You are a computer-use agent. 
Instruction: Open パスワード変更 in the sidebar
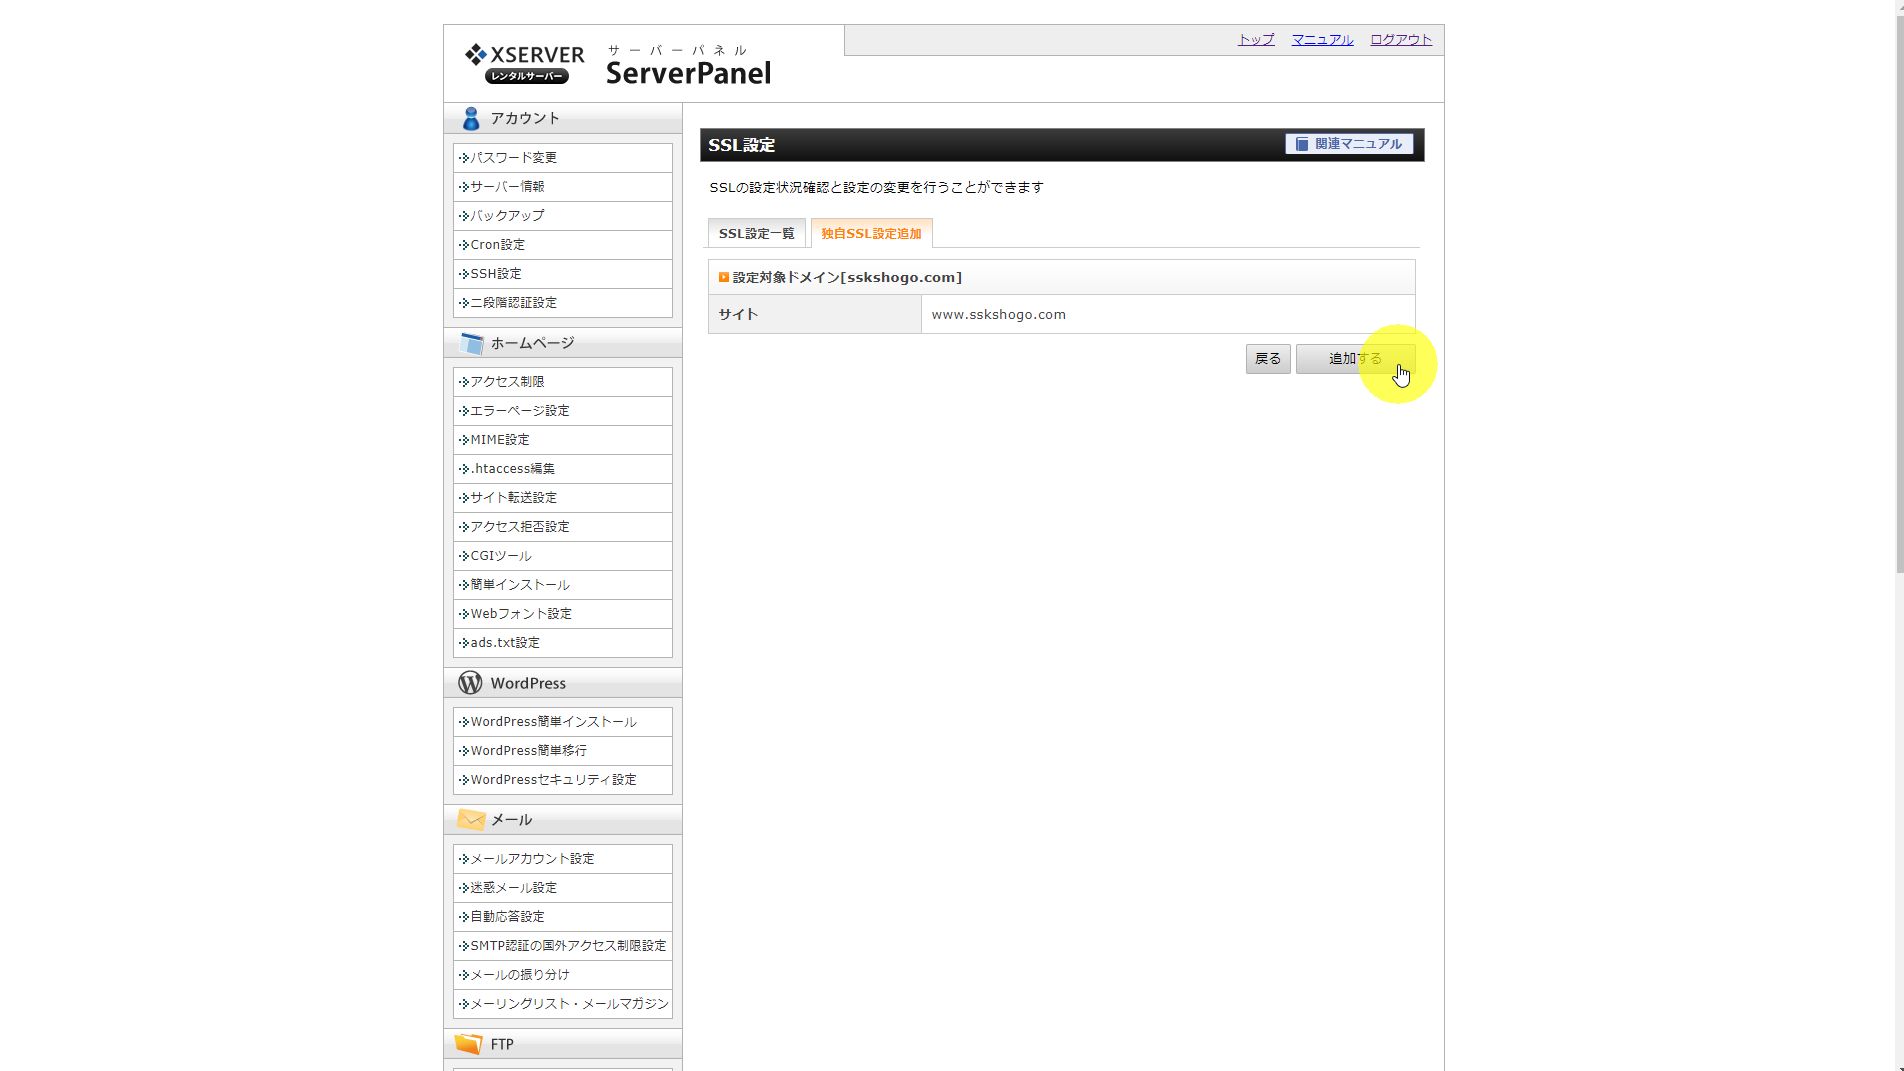(x=514, y=158)
